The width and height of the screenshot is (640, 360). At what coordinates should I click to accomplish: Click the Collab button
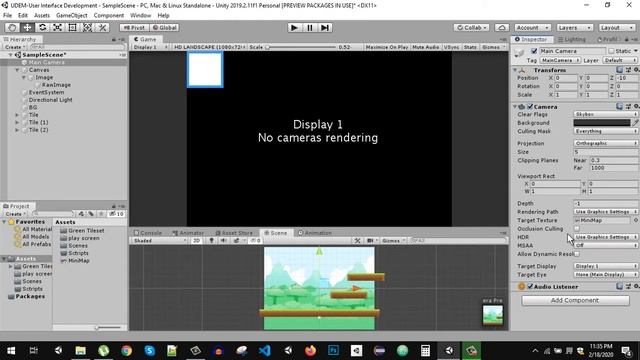click(472, 28)
